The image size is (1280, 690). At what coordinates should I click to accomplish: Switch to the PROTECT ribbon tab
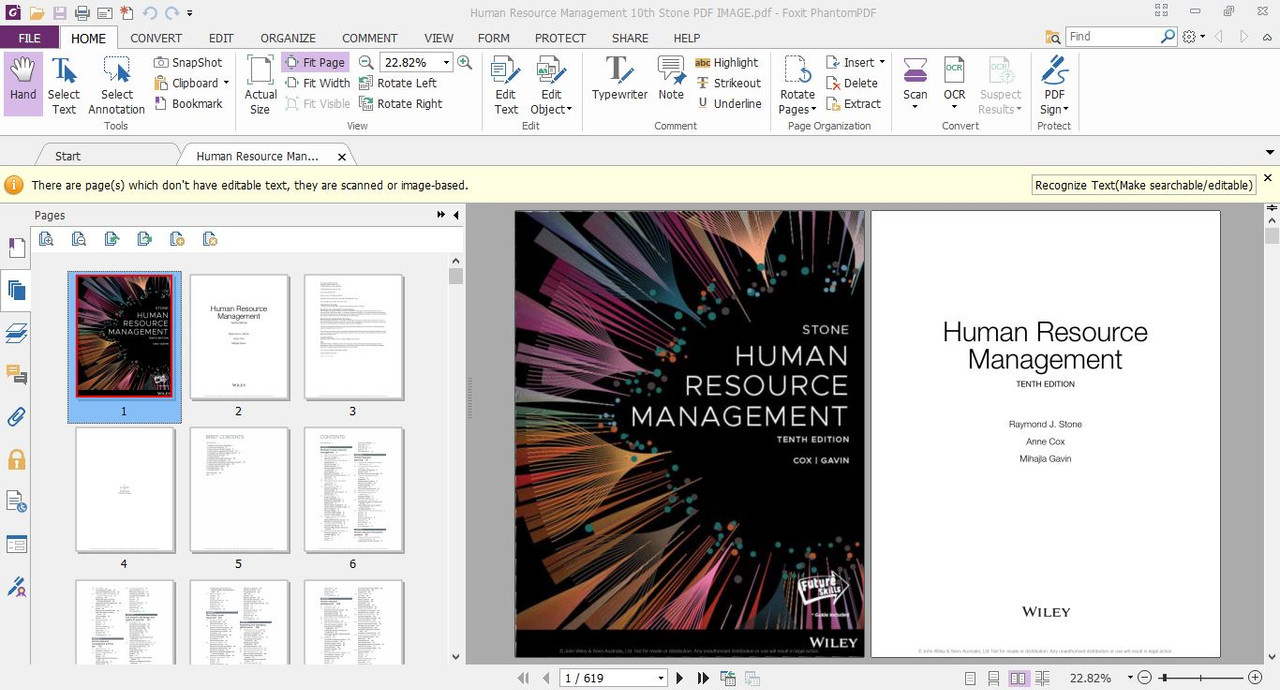point(560,38)
